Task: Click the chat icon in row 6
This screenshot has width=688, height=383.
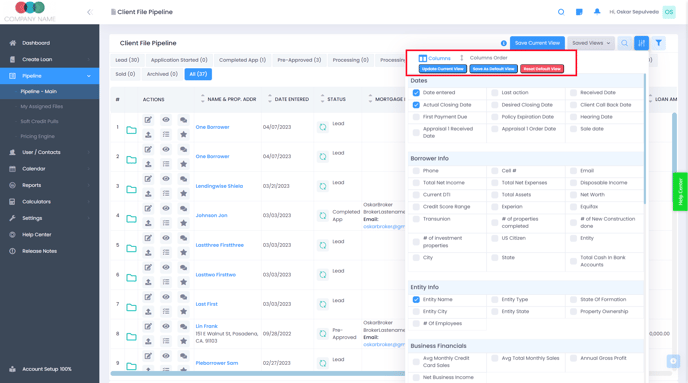Action: [183, 267]
